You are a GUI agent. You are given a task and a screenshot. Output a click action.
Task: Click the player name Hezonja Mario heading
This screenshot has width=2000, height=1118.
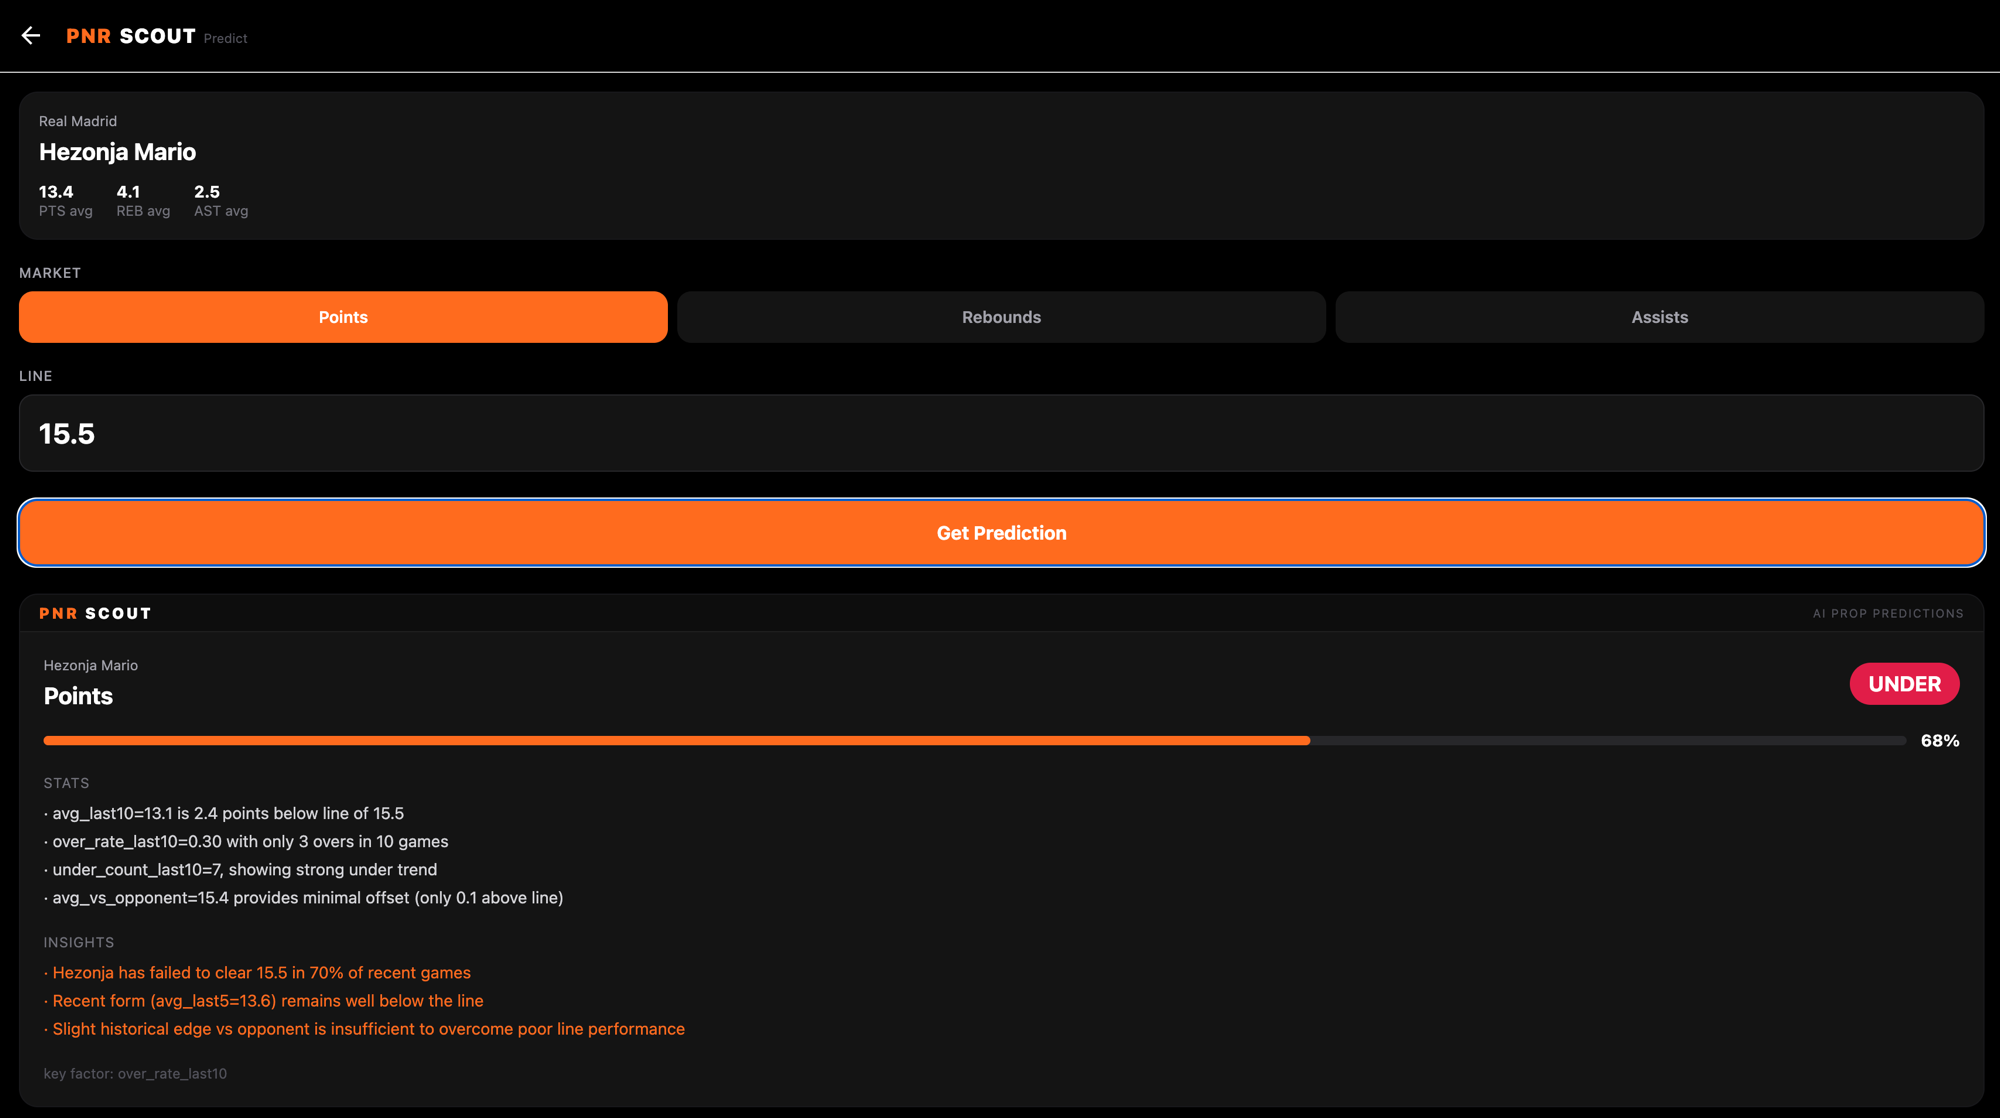(x=118, y=152)
